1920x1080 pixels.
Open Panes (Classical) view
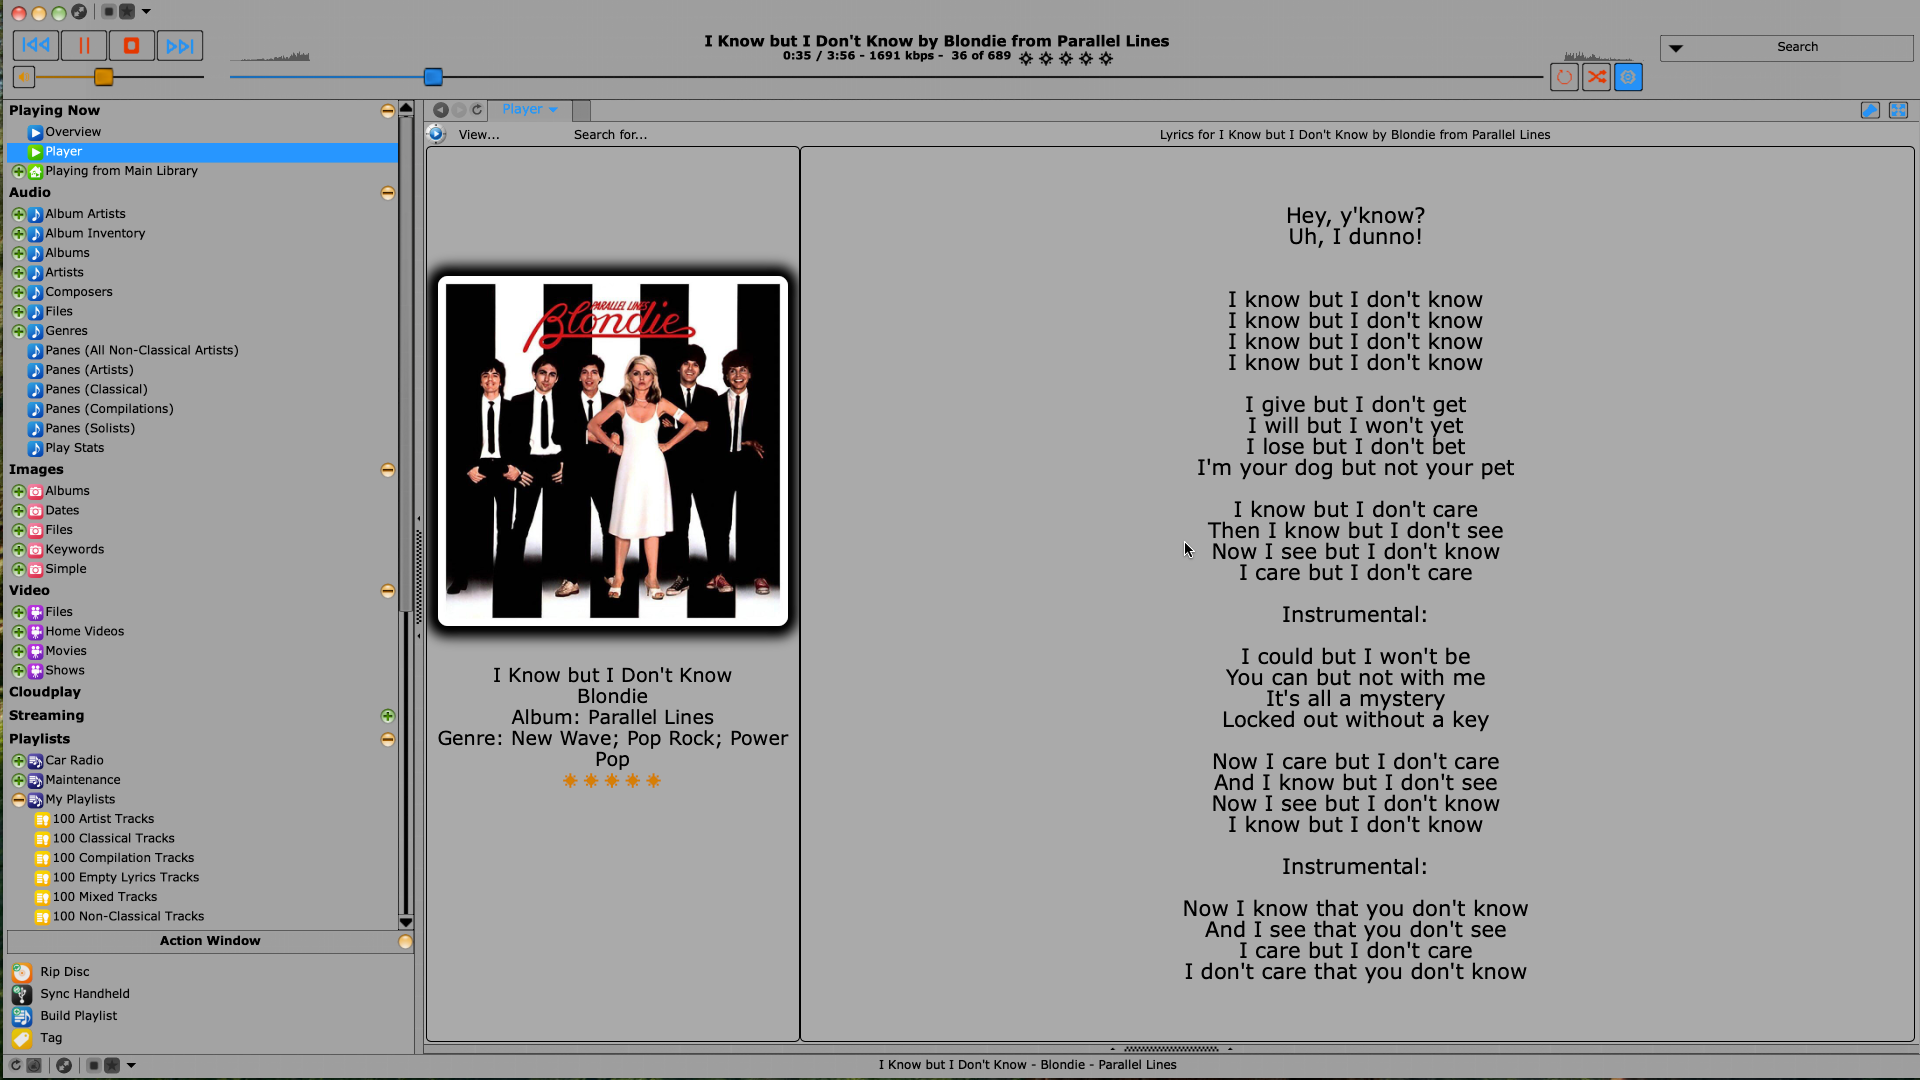[x=96, y=389]
